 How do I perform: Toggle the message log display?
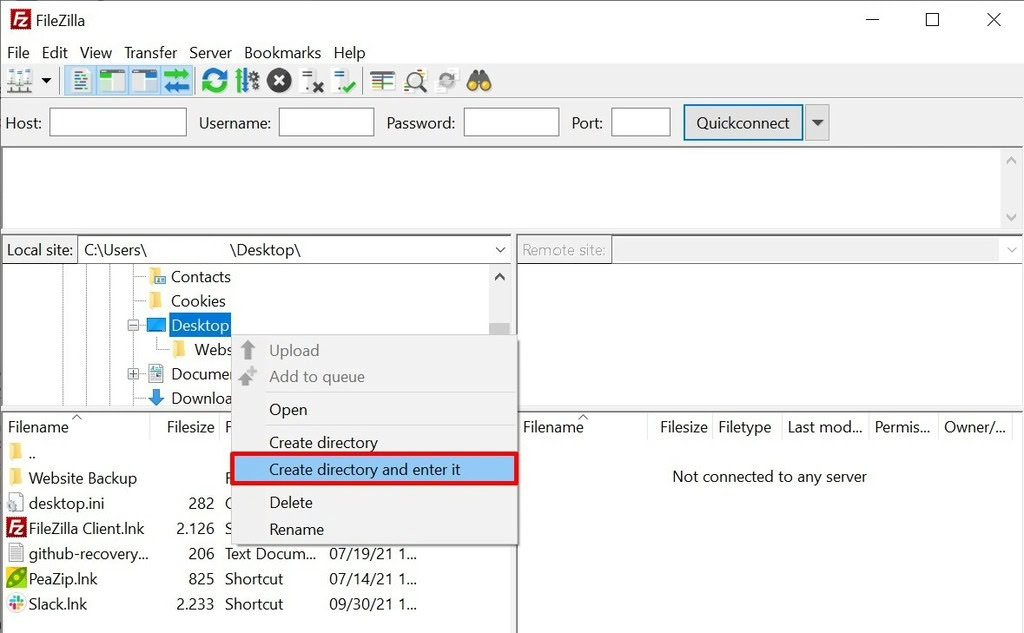[x=79, y=80]
